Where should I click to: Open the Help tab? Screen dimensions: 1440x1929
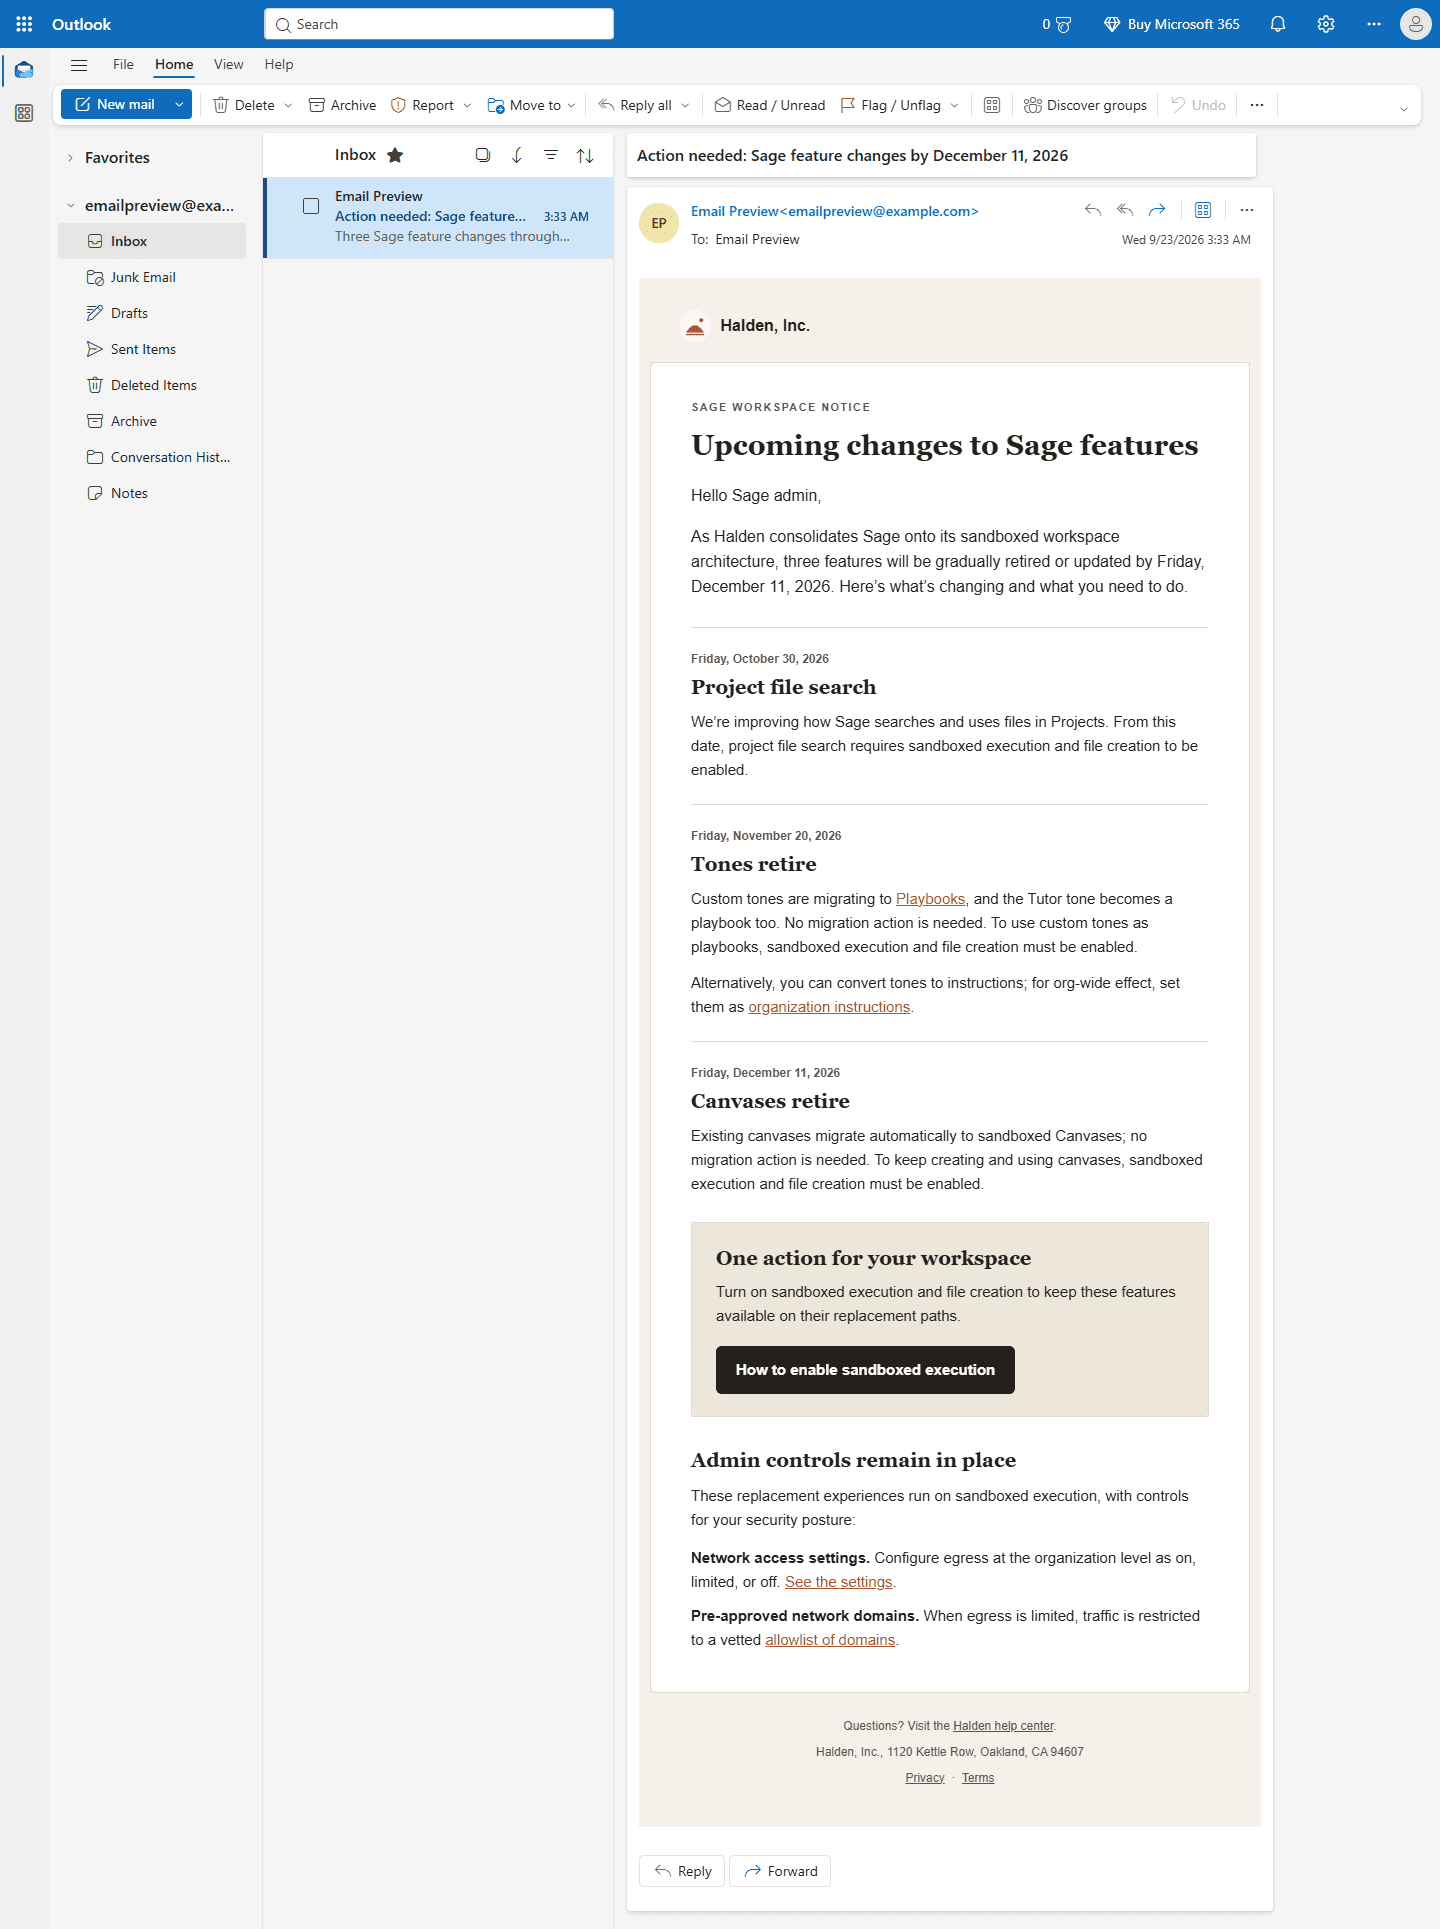(x=279, y=65)
